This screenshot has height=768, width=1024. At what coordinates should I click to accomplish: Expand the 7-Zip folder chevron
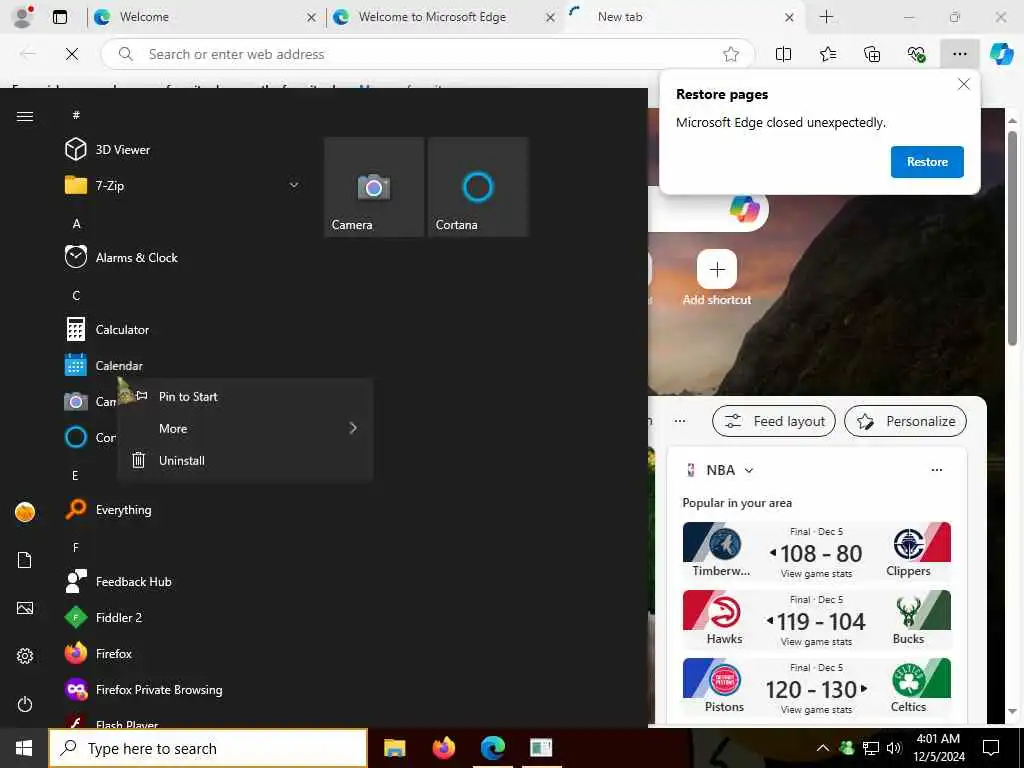click(294, 185)
